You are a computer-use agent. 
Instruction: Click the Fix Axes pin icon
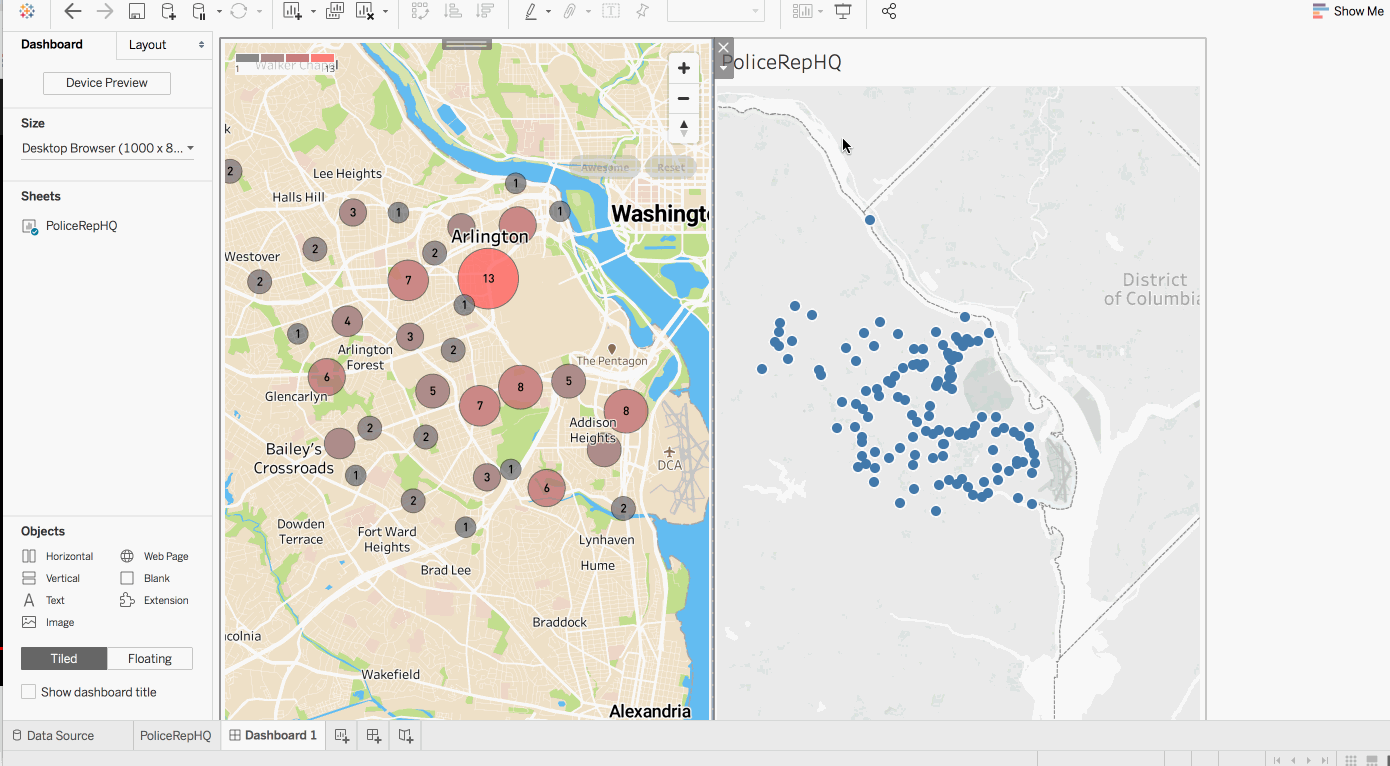coord(642,11)
